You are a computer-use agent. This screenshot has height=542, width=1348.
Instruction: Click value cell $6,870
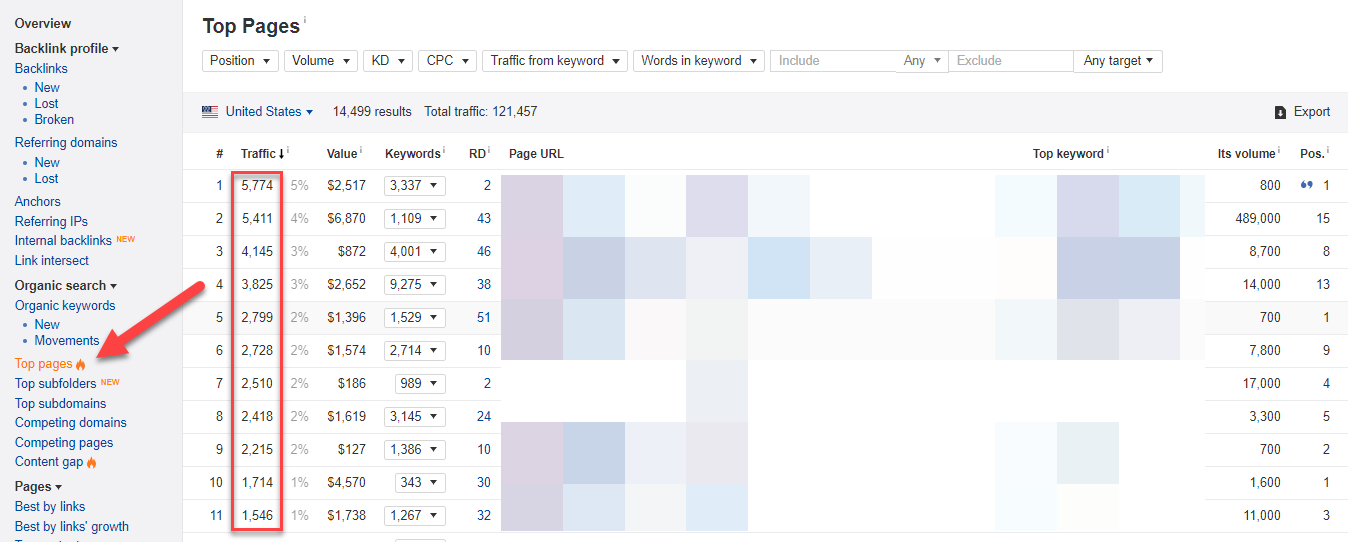[x=347, y=219]
